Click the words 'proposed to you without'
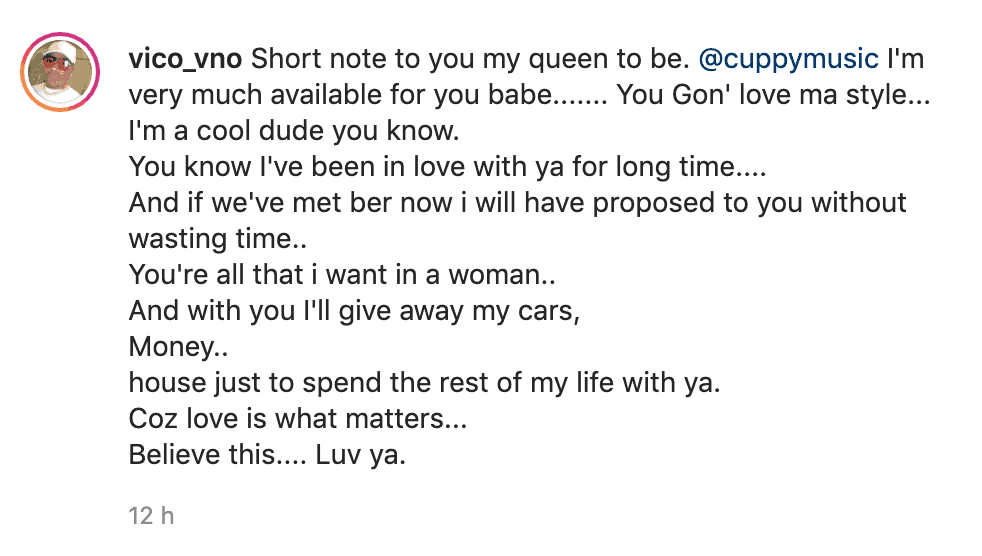 click(750, 203)
